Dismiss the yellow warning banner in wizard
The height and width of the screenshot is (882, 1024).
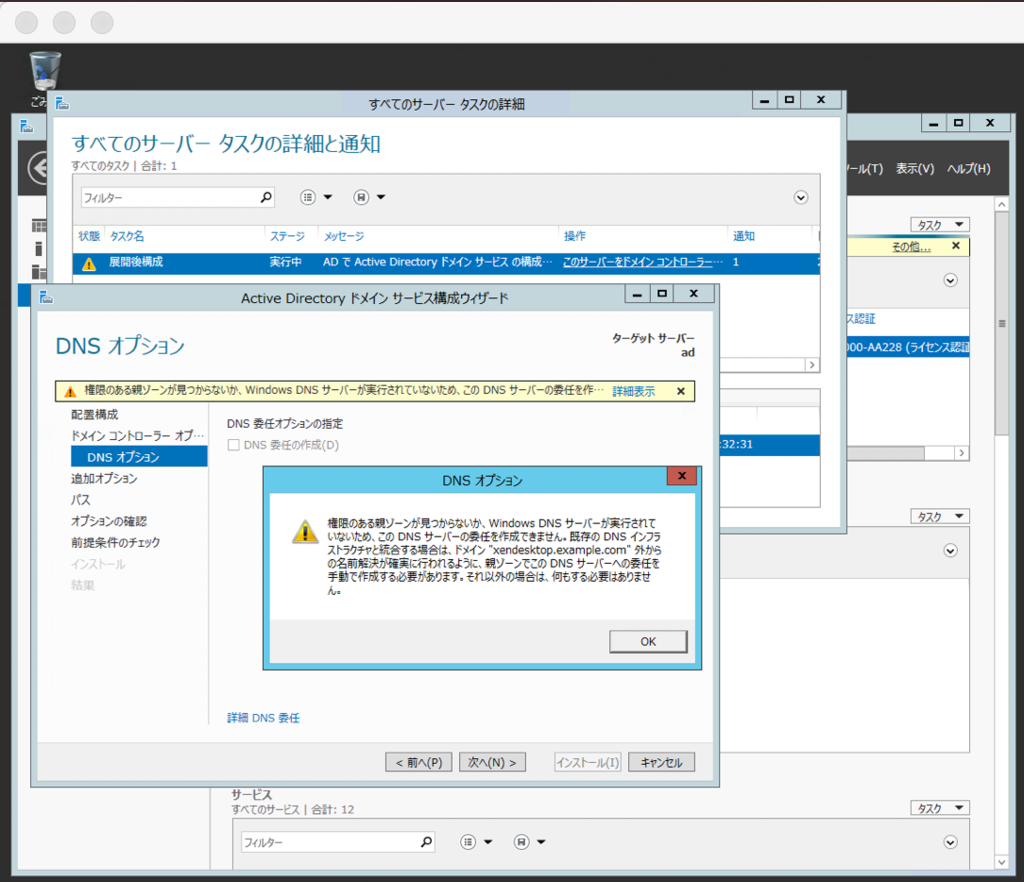[x=680, y=391]
